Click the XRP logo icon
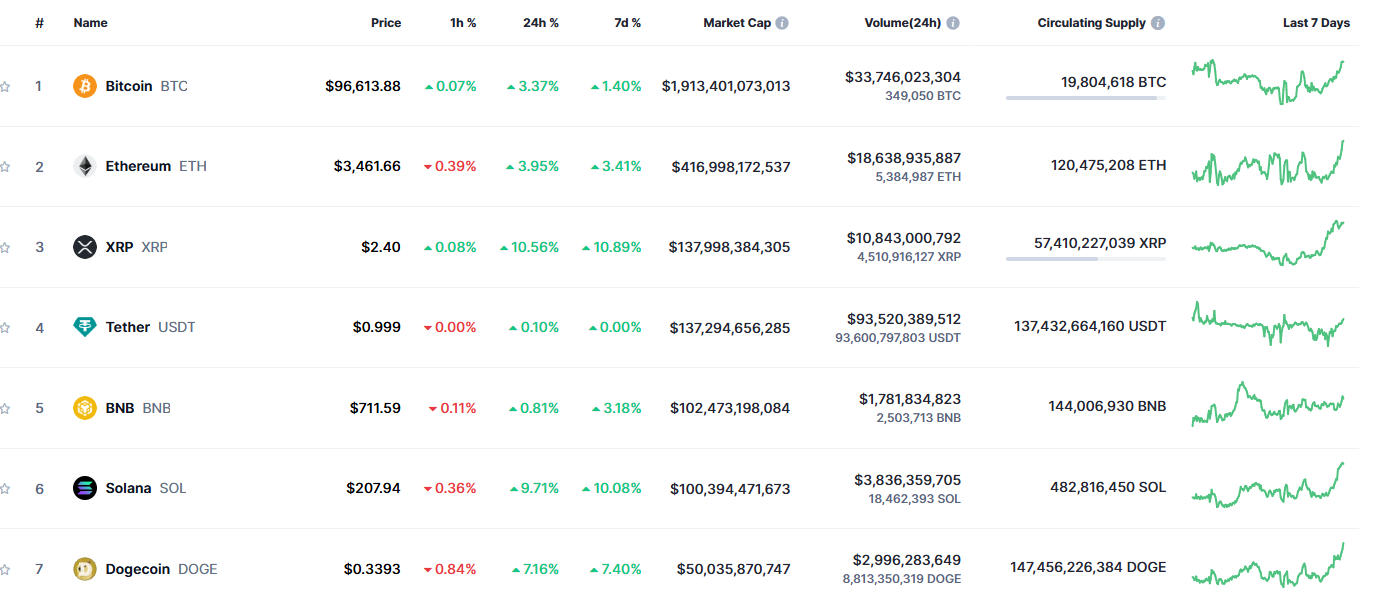1375x598 pixels. point(85,247)
